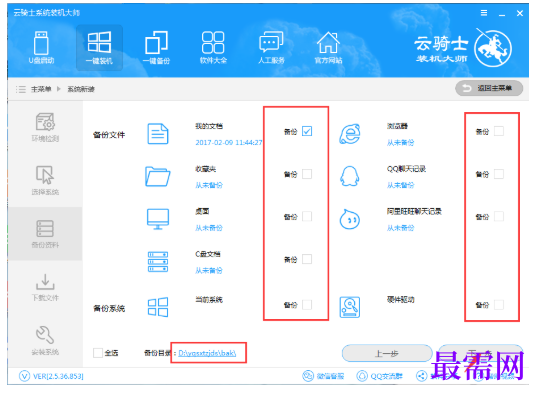543x397 pixels.
Task: Click 从未备份 status under 收藏夹
Action: coord(209,185)
